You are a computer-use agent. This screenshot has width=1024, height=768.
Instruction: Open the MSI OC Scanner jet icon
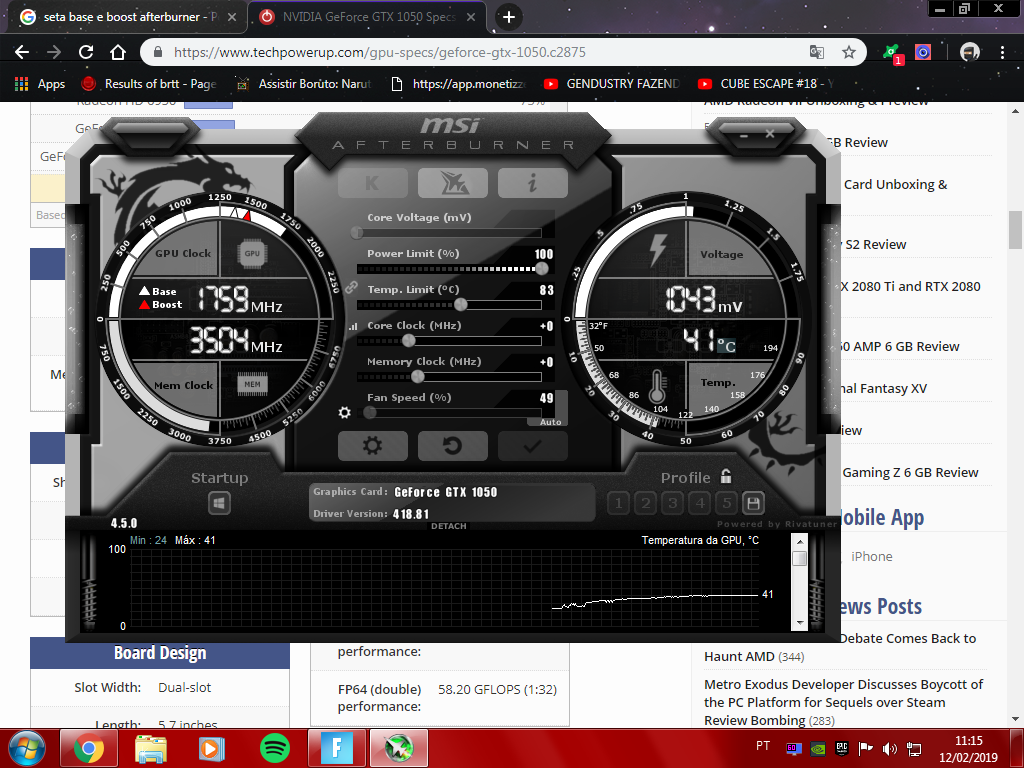pyautogui.click(x=453, y=184)
